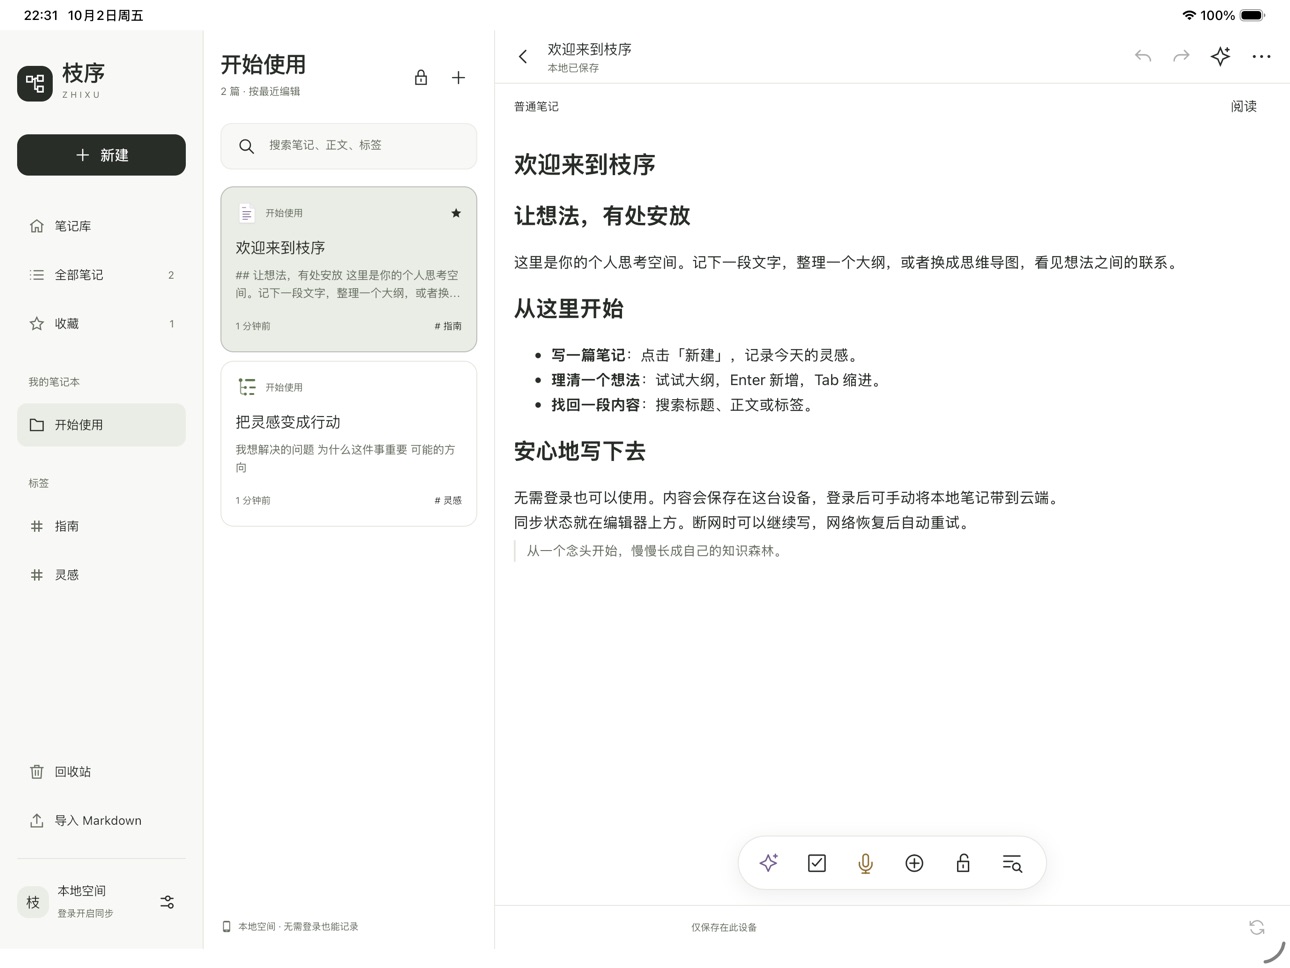Go back using the left chevron arrow

pos(523,57)
